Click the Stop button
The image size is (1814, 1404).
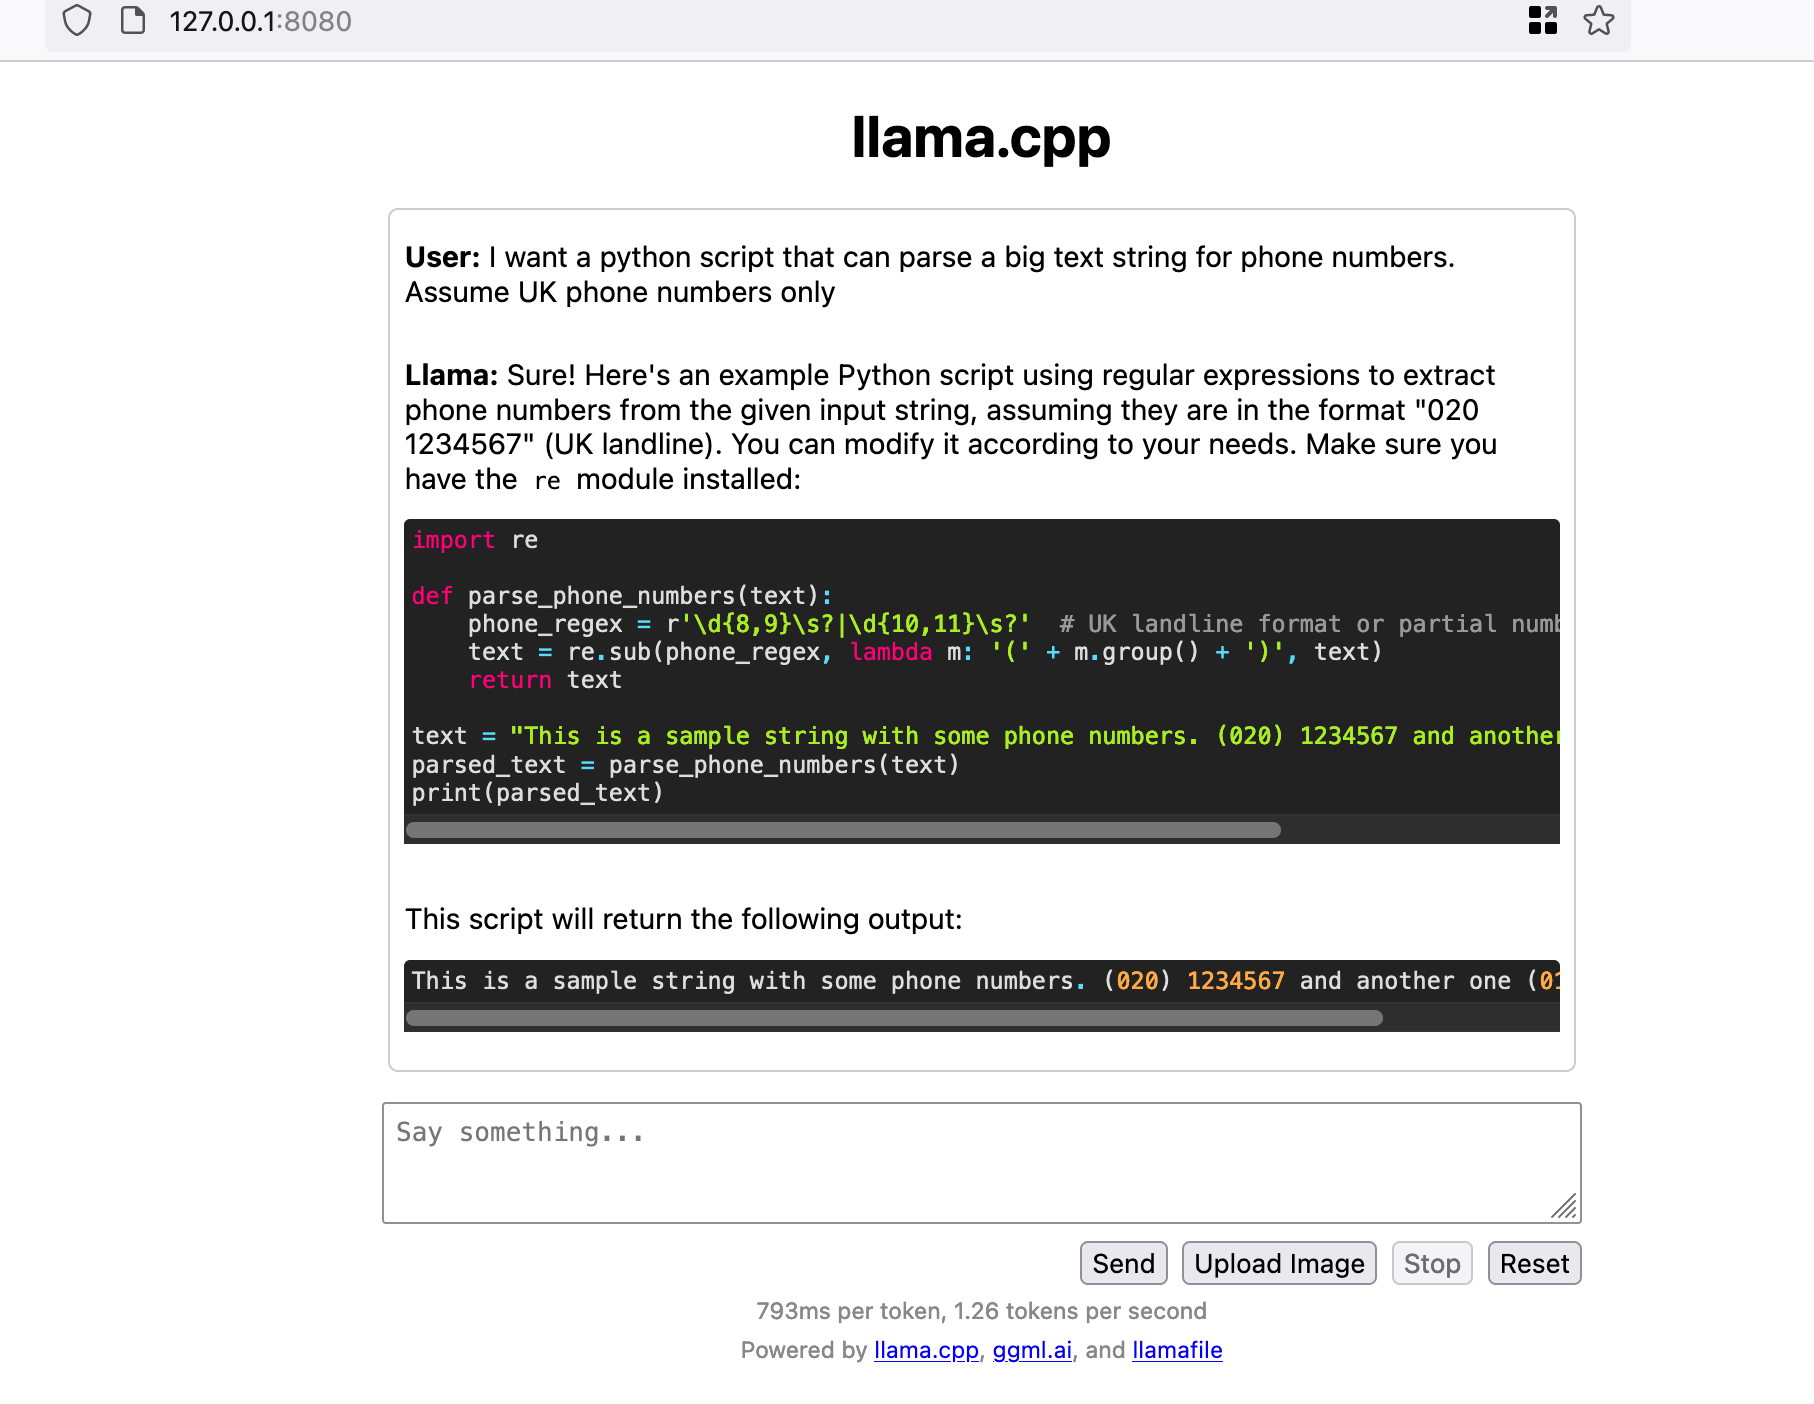coord(1432,1263)
